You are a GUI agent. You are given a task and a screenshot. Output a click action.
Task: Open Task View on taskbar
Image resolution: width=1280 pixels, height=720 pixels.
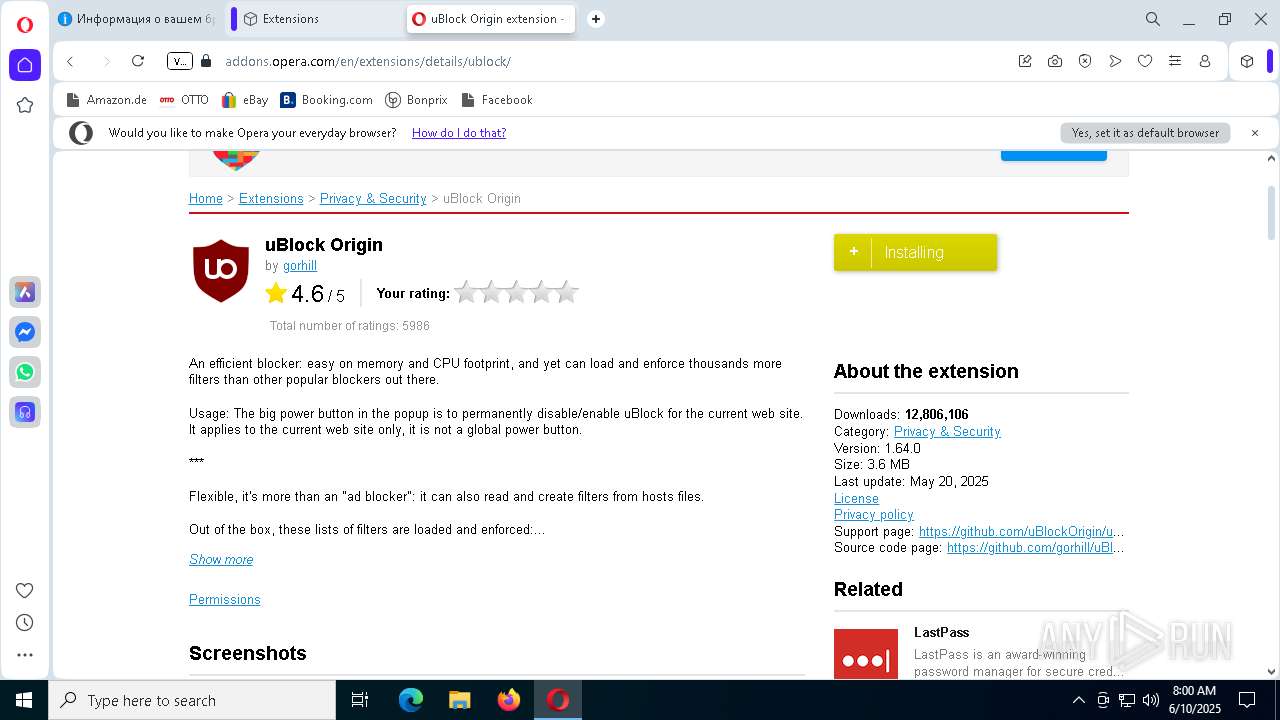coord(360,700)
